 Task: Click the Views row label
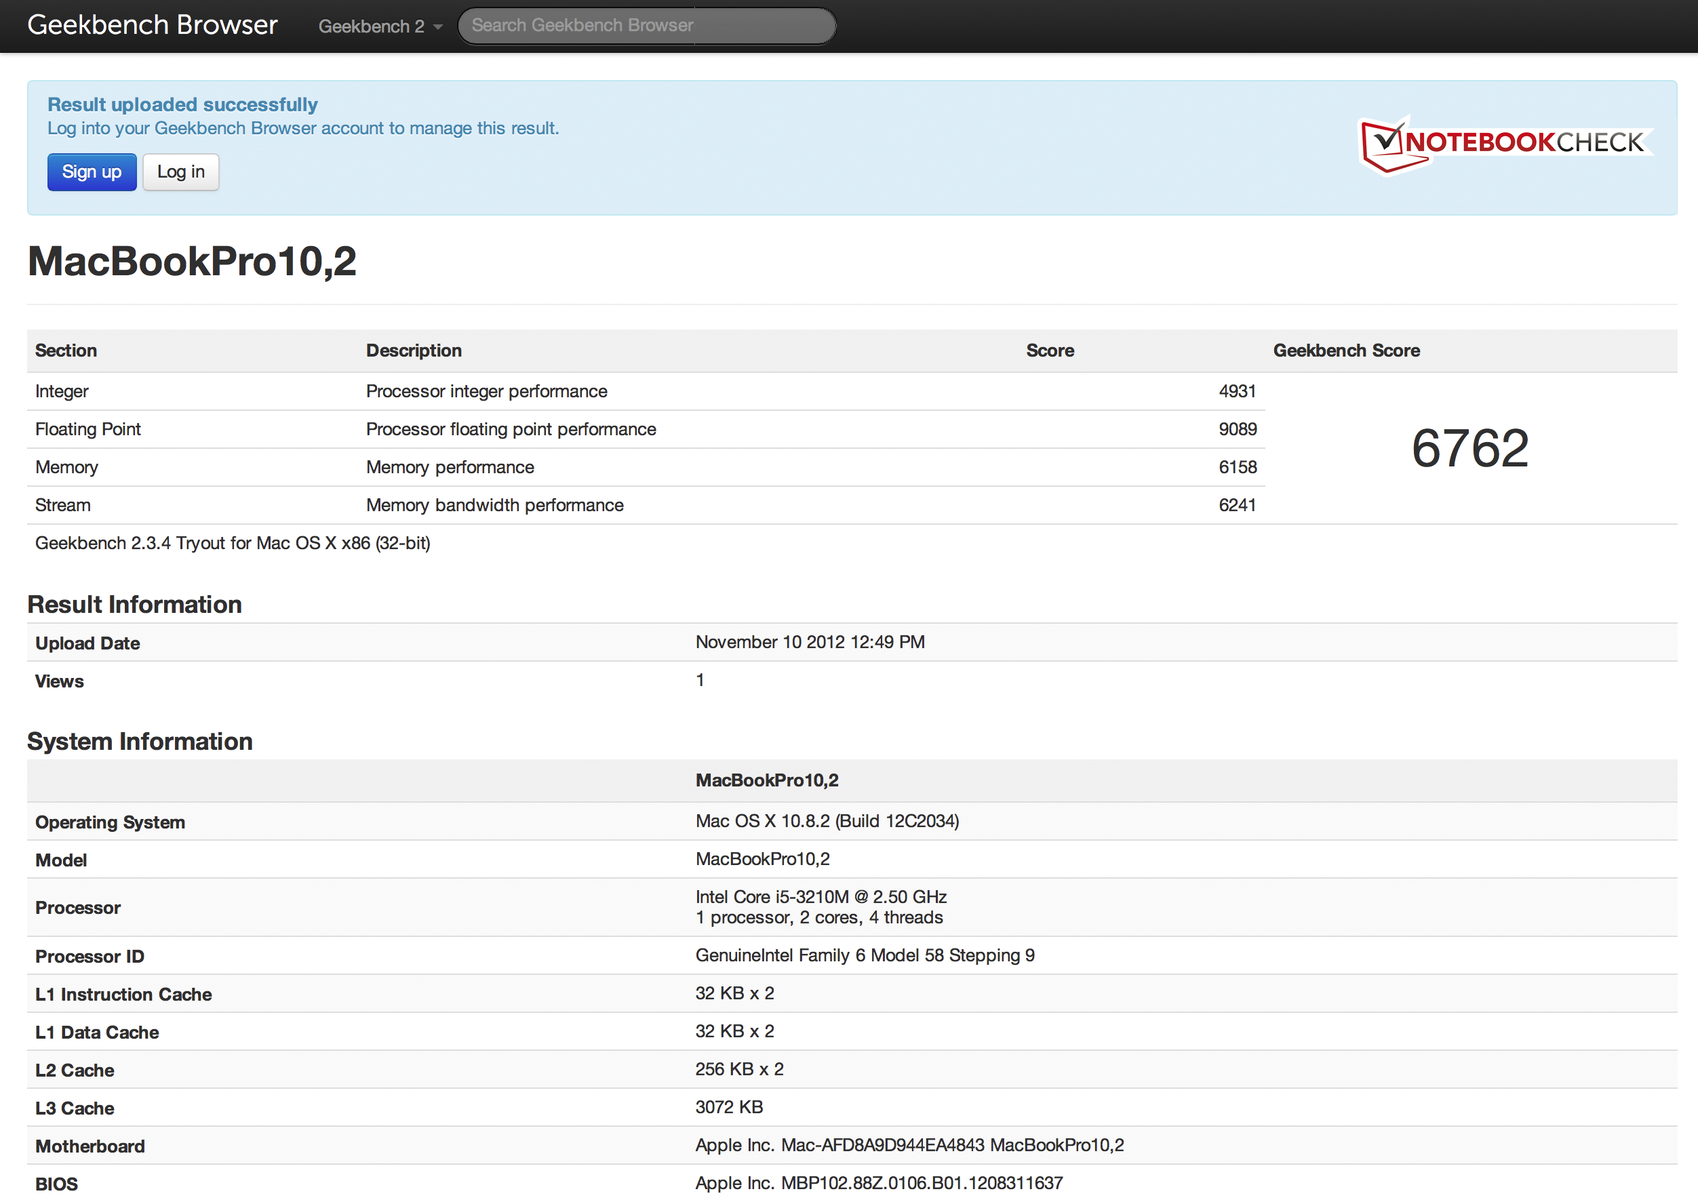(x=60, y=682)
